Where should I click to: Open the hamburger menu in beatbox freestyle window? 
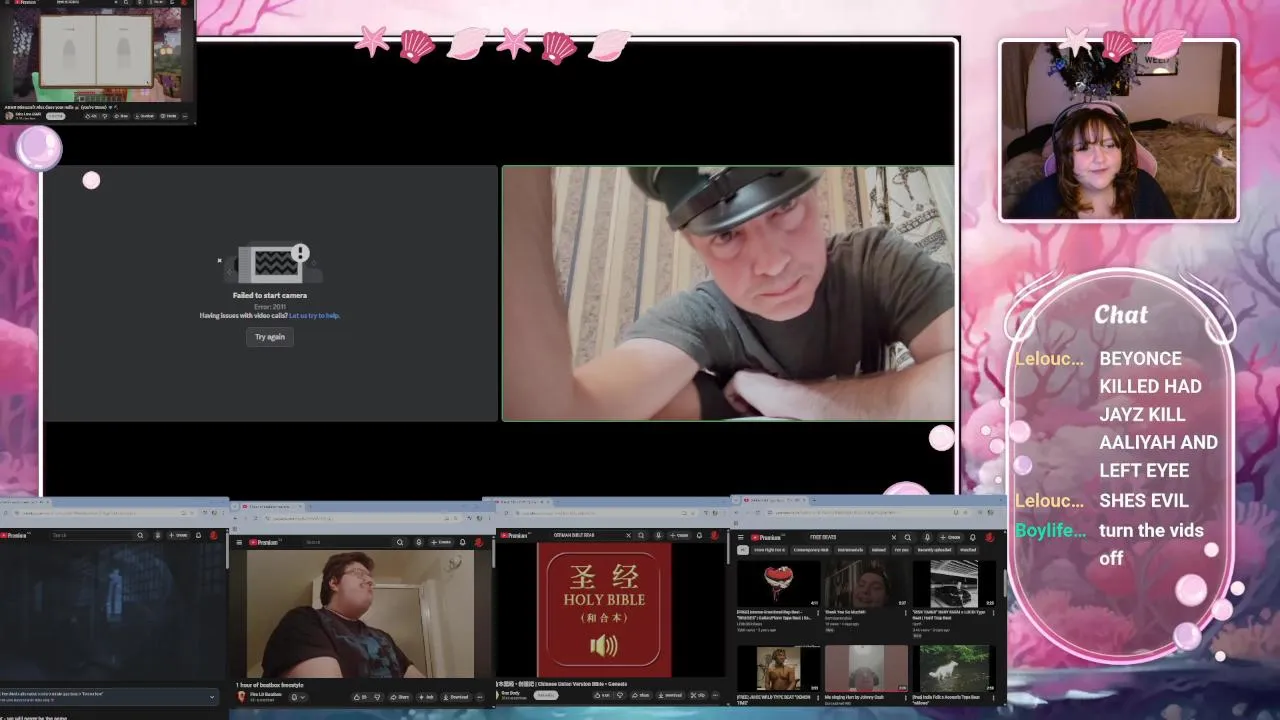(x=239, y=542)
